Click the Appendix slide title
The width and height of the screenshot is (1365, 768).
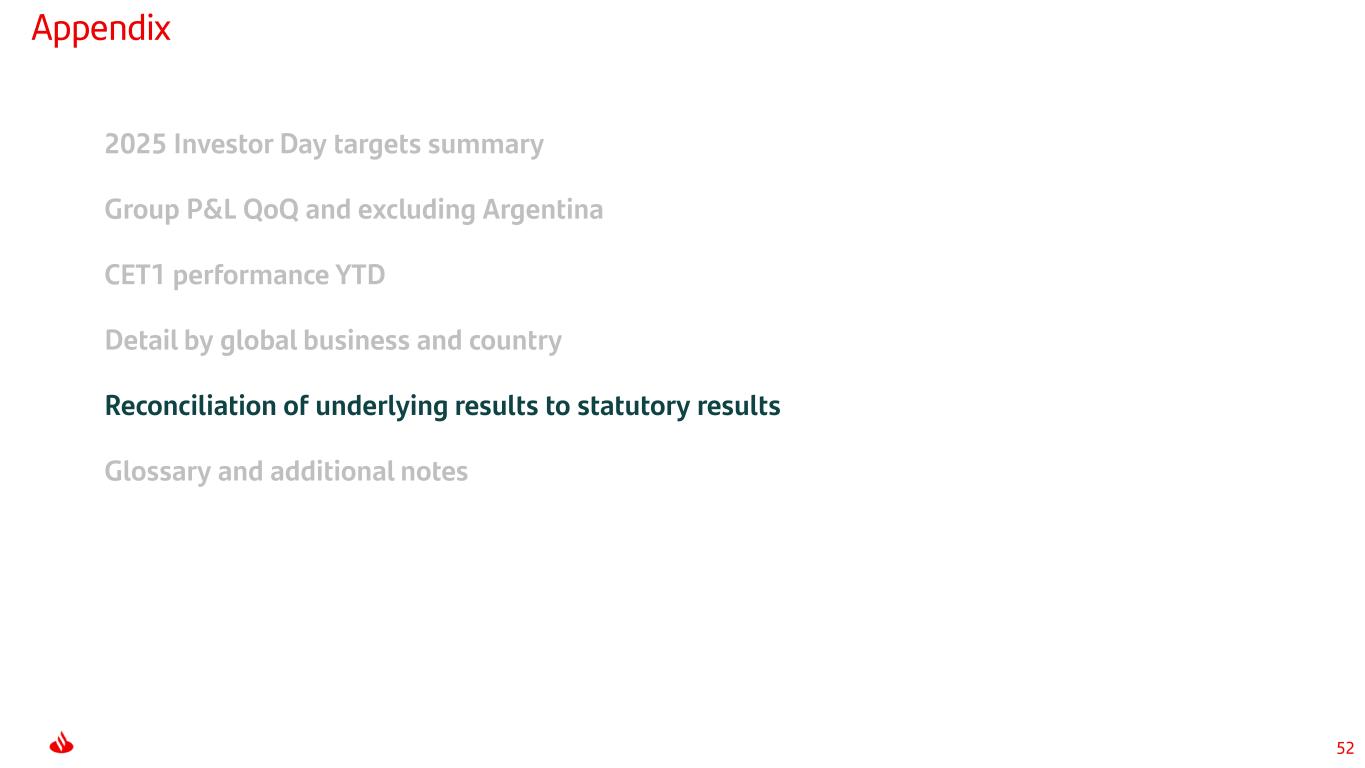point(101,29)
